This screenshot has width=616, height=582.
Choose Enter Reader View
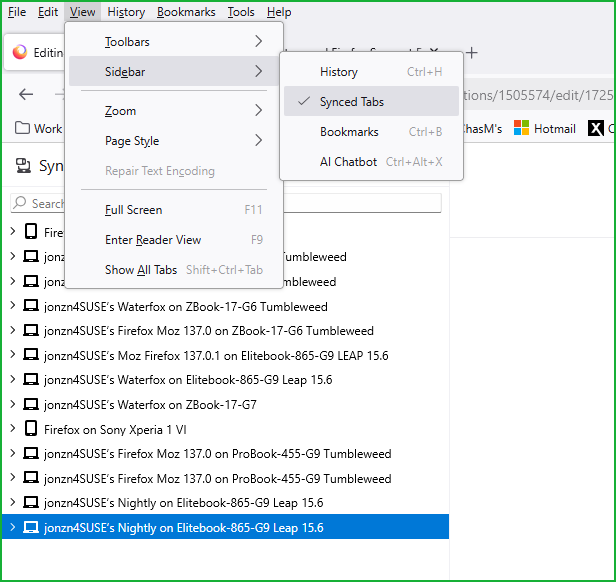click(x=174, y=239)
